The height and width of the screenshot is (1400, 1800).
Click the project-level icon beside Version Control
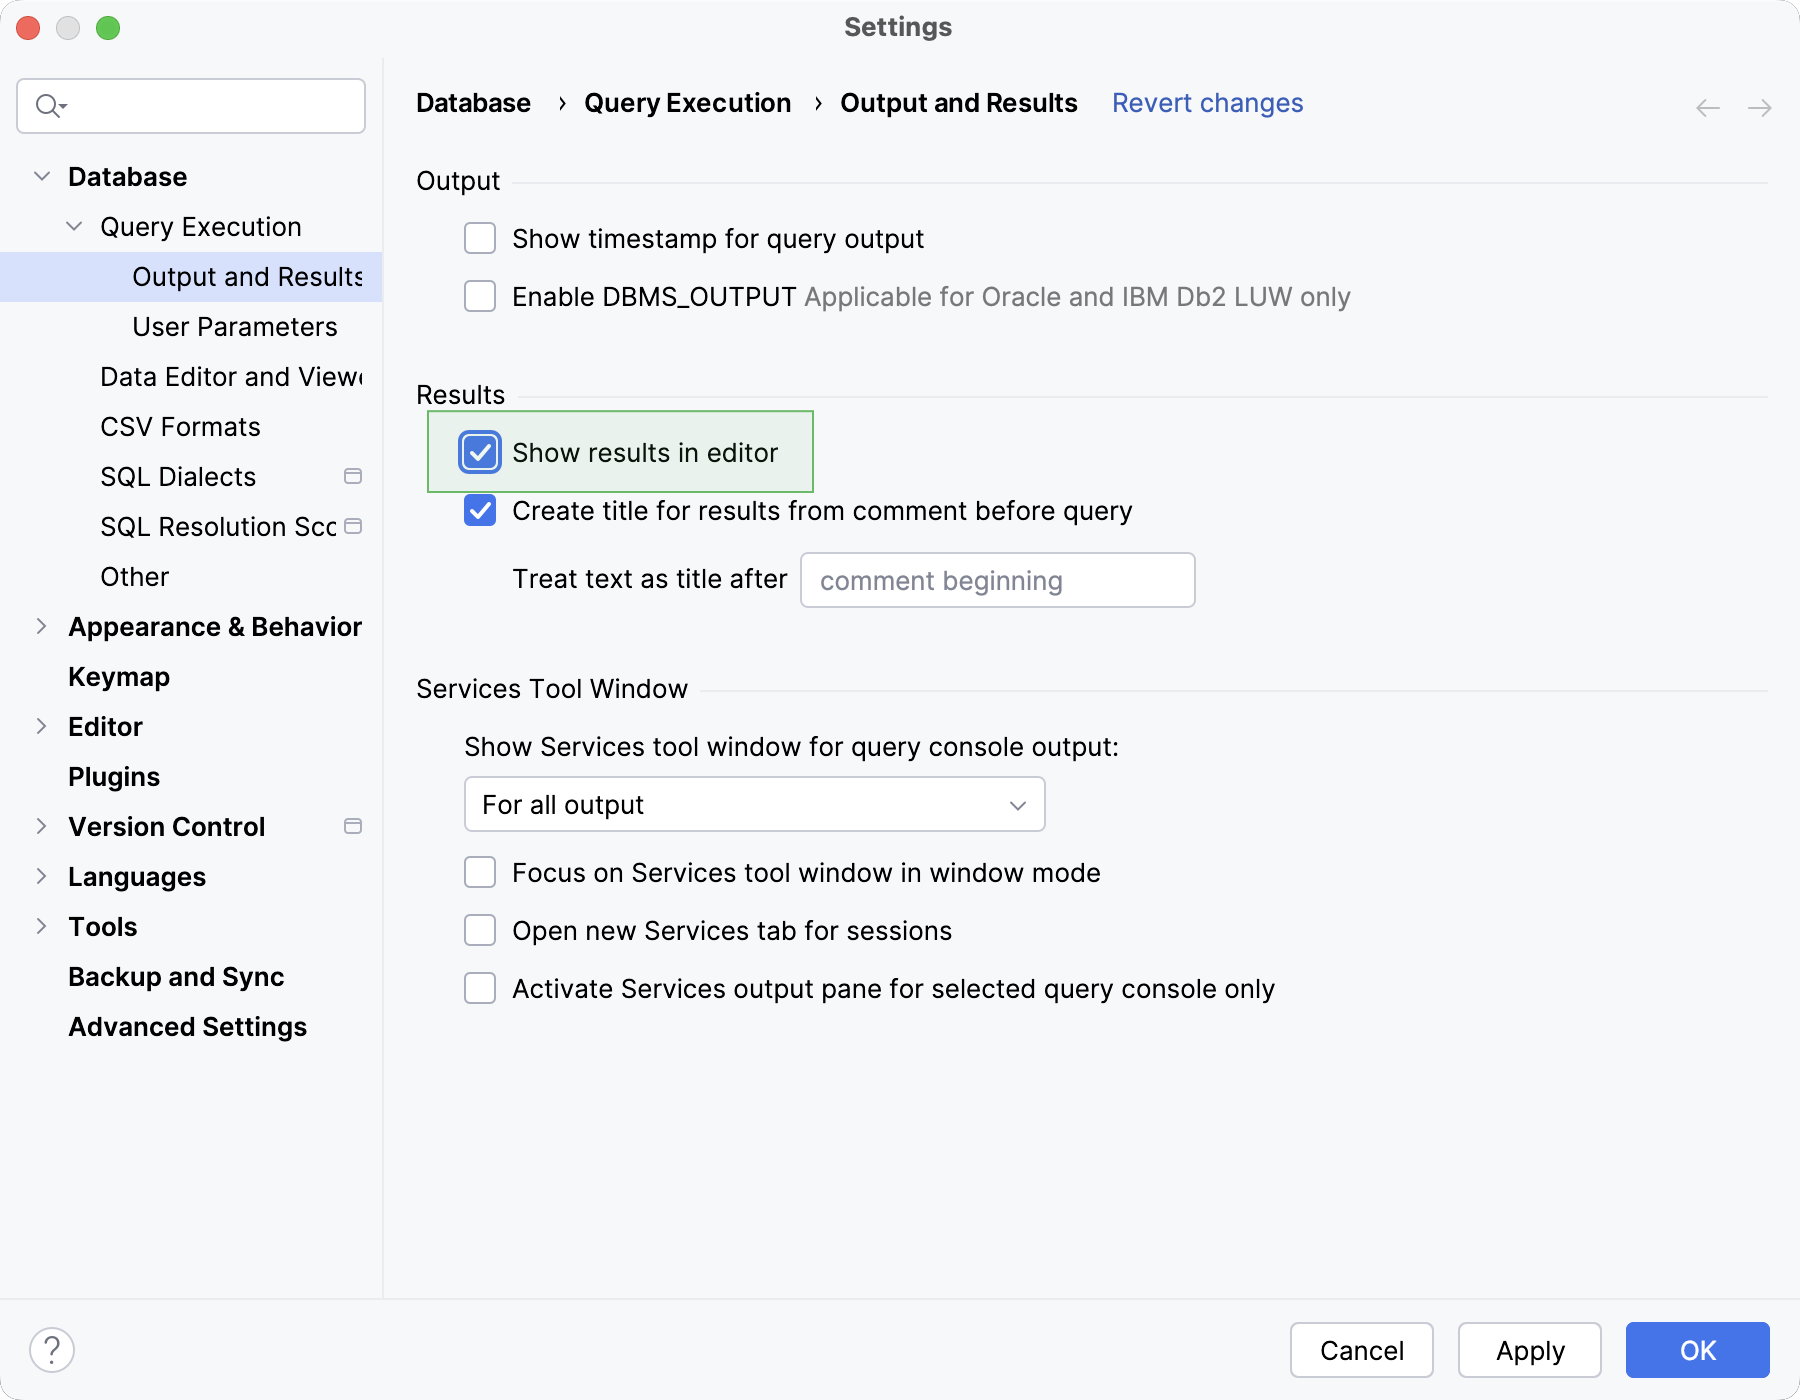353,826
